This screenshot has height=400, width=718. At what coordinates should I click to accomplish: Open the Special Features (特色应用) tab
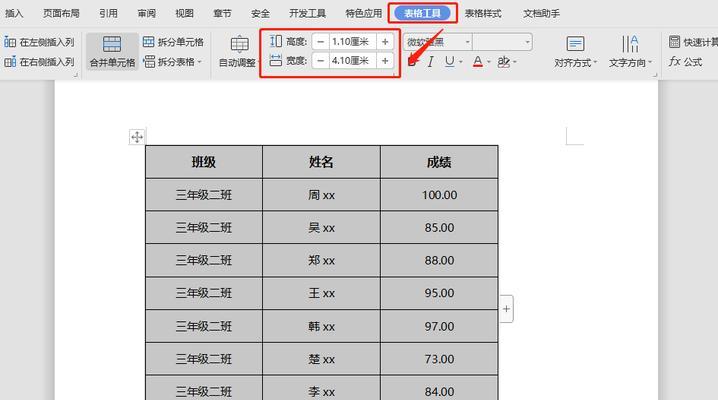364,14
